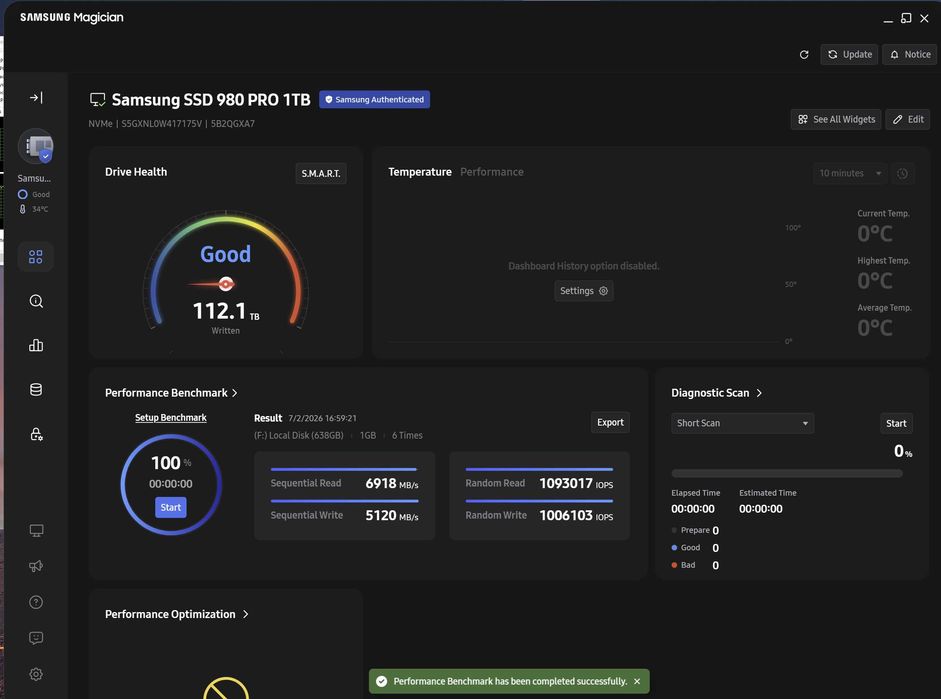Screen dimensions: 941x699
Task: Click the Setup Benchmark link
Action: pos(170,418)
